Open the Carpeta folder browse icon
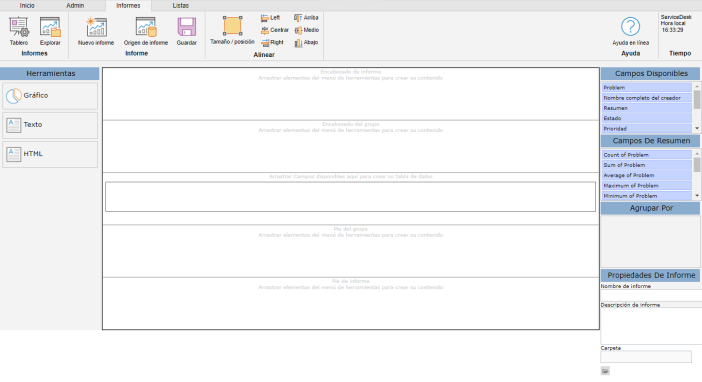Screen dimensions: 702x382 pos(605,371)
